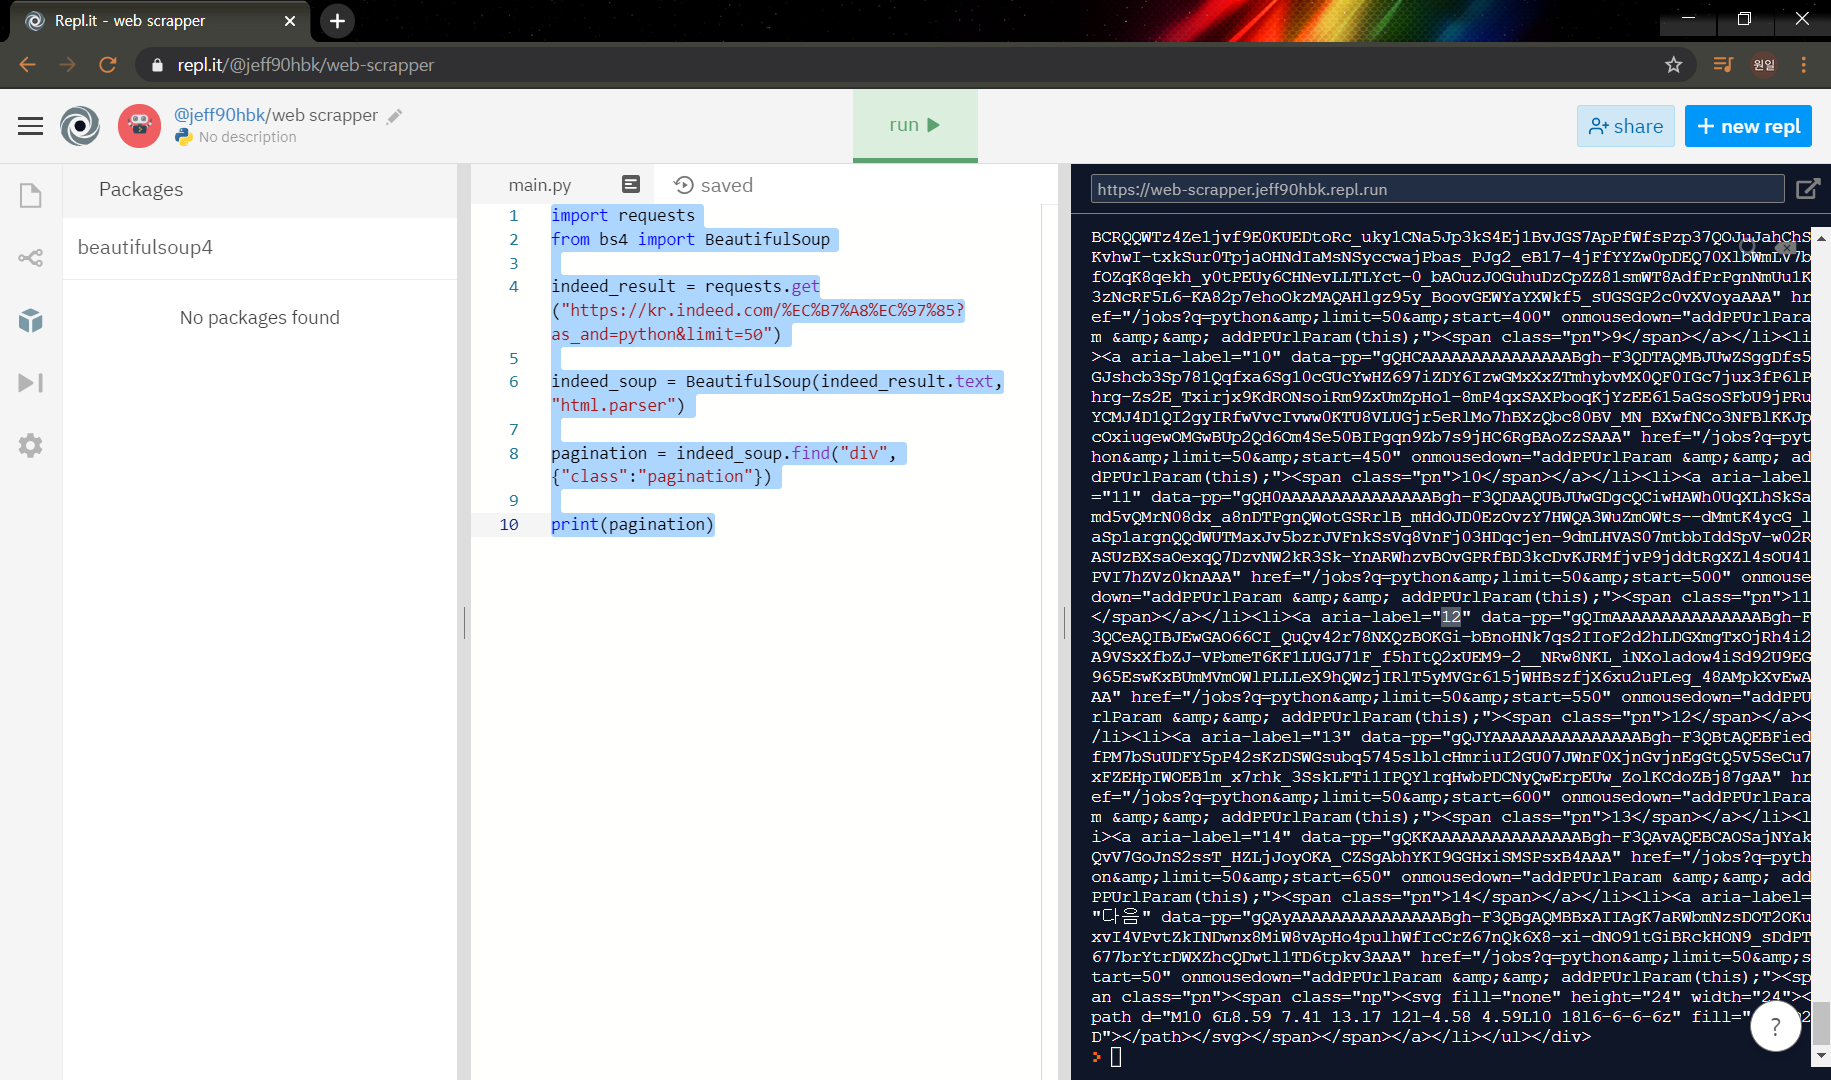Click the editor layout icon beside main.py

(x=630, y=184)
